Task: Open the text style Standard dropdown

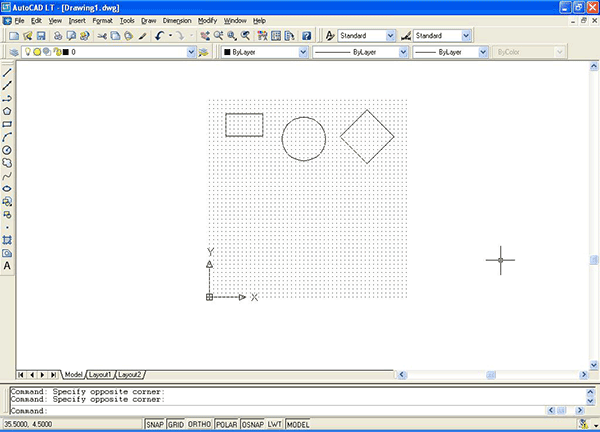Action: click(x=390, y=36)
